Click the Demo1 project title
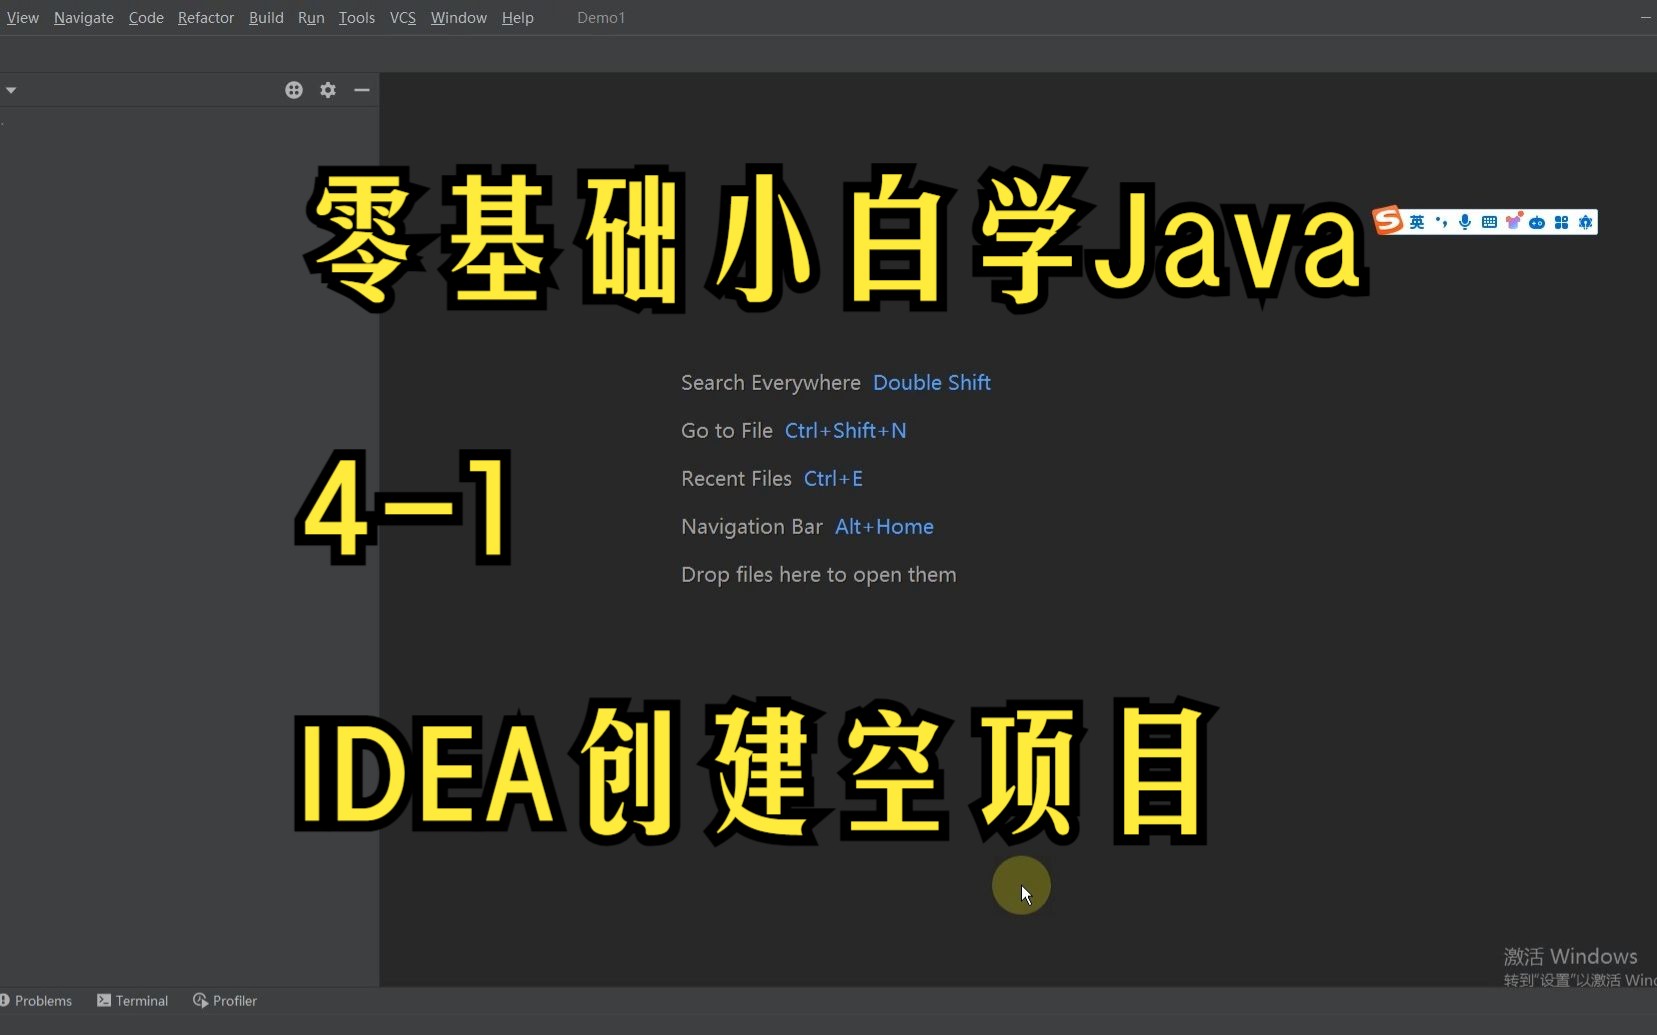Viewport: 1657px width, 1035px height. pyautogui.click(x=601, y=18)
